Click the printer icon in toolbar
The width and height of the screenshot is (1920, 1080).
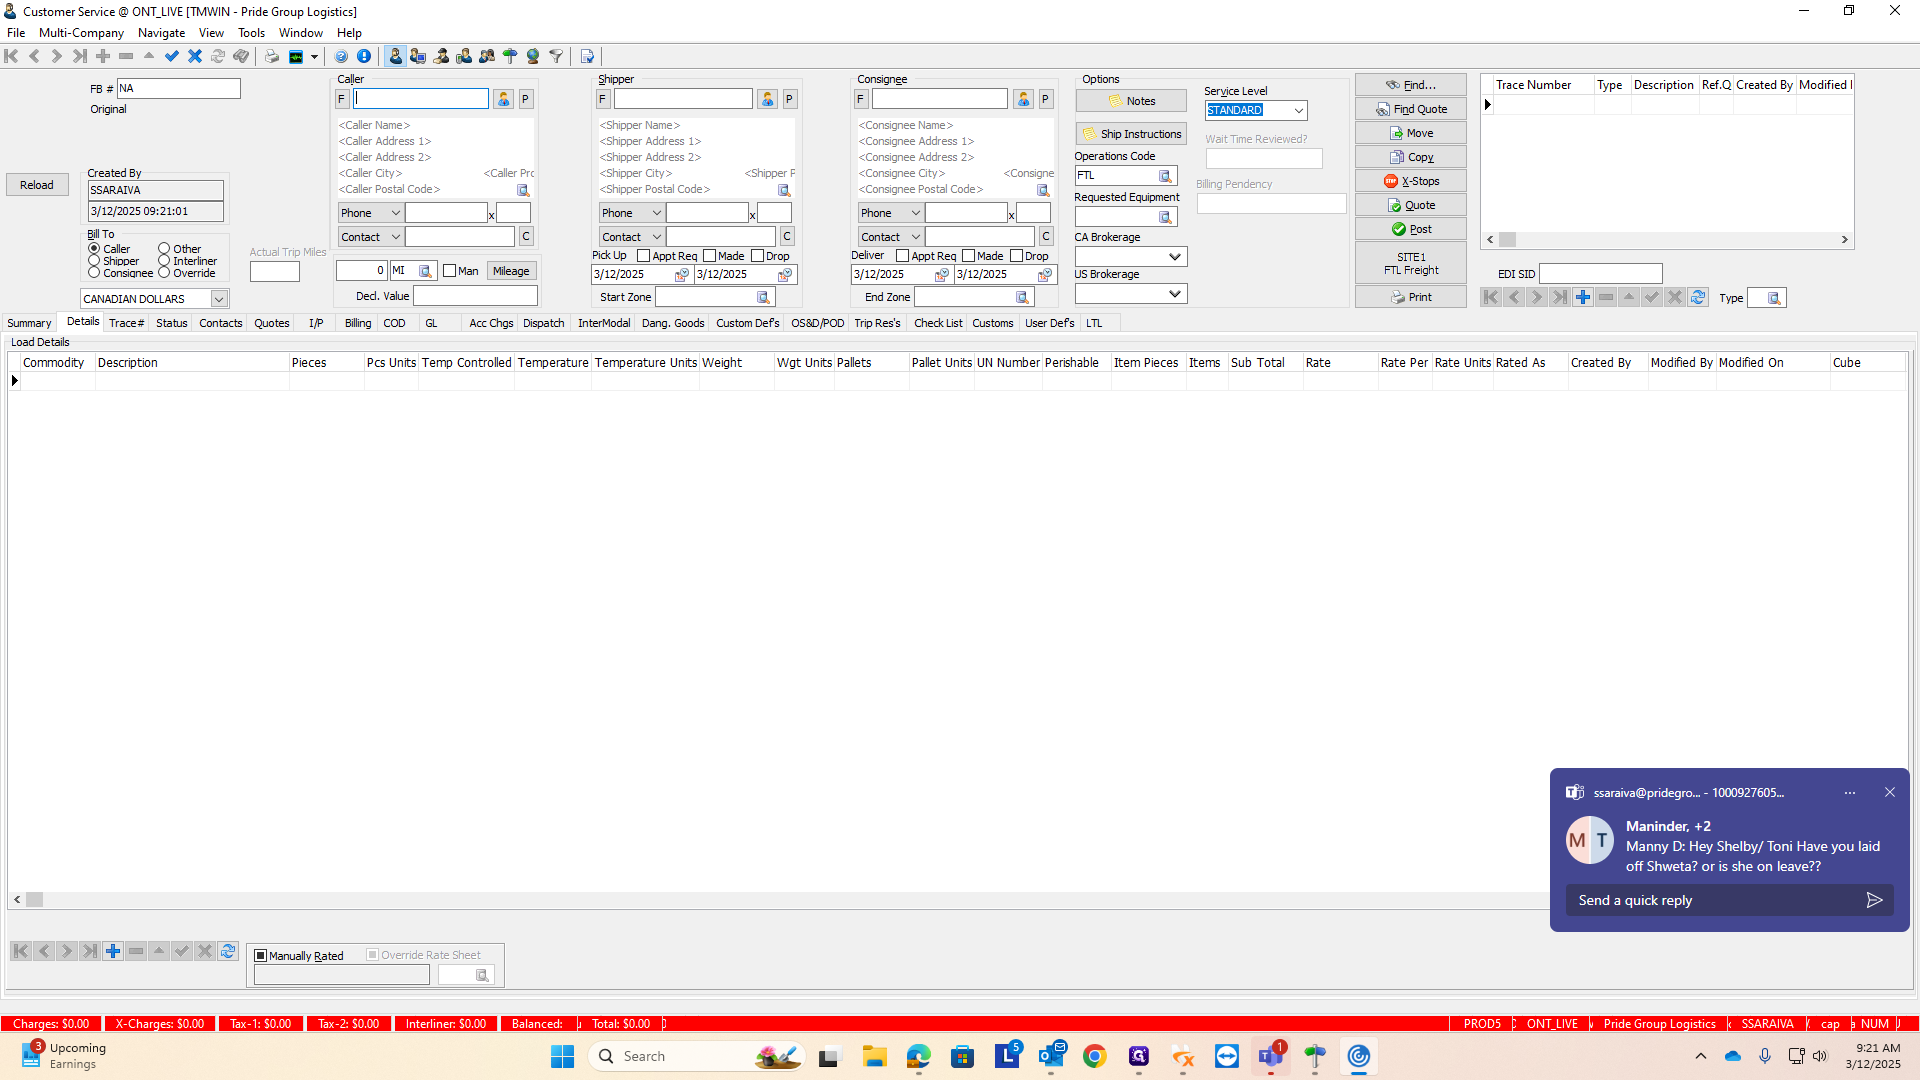[271, 57]
